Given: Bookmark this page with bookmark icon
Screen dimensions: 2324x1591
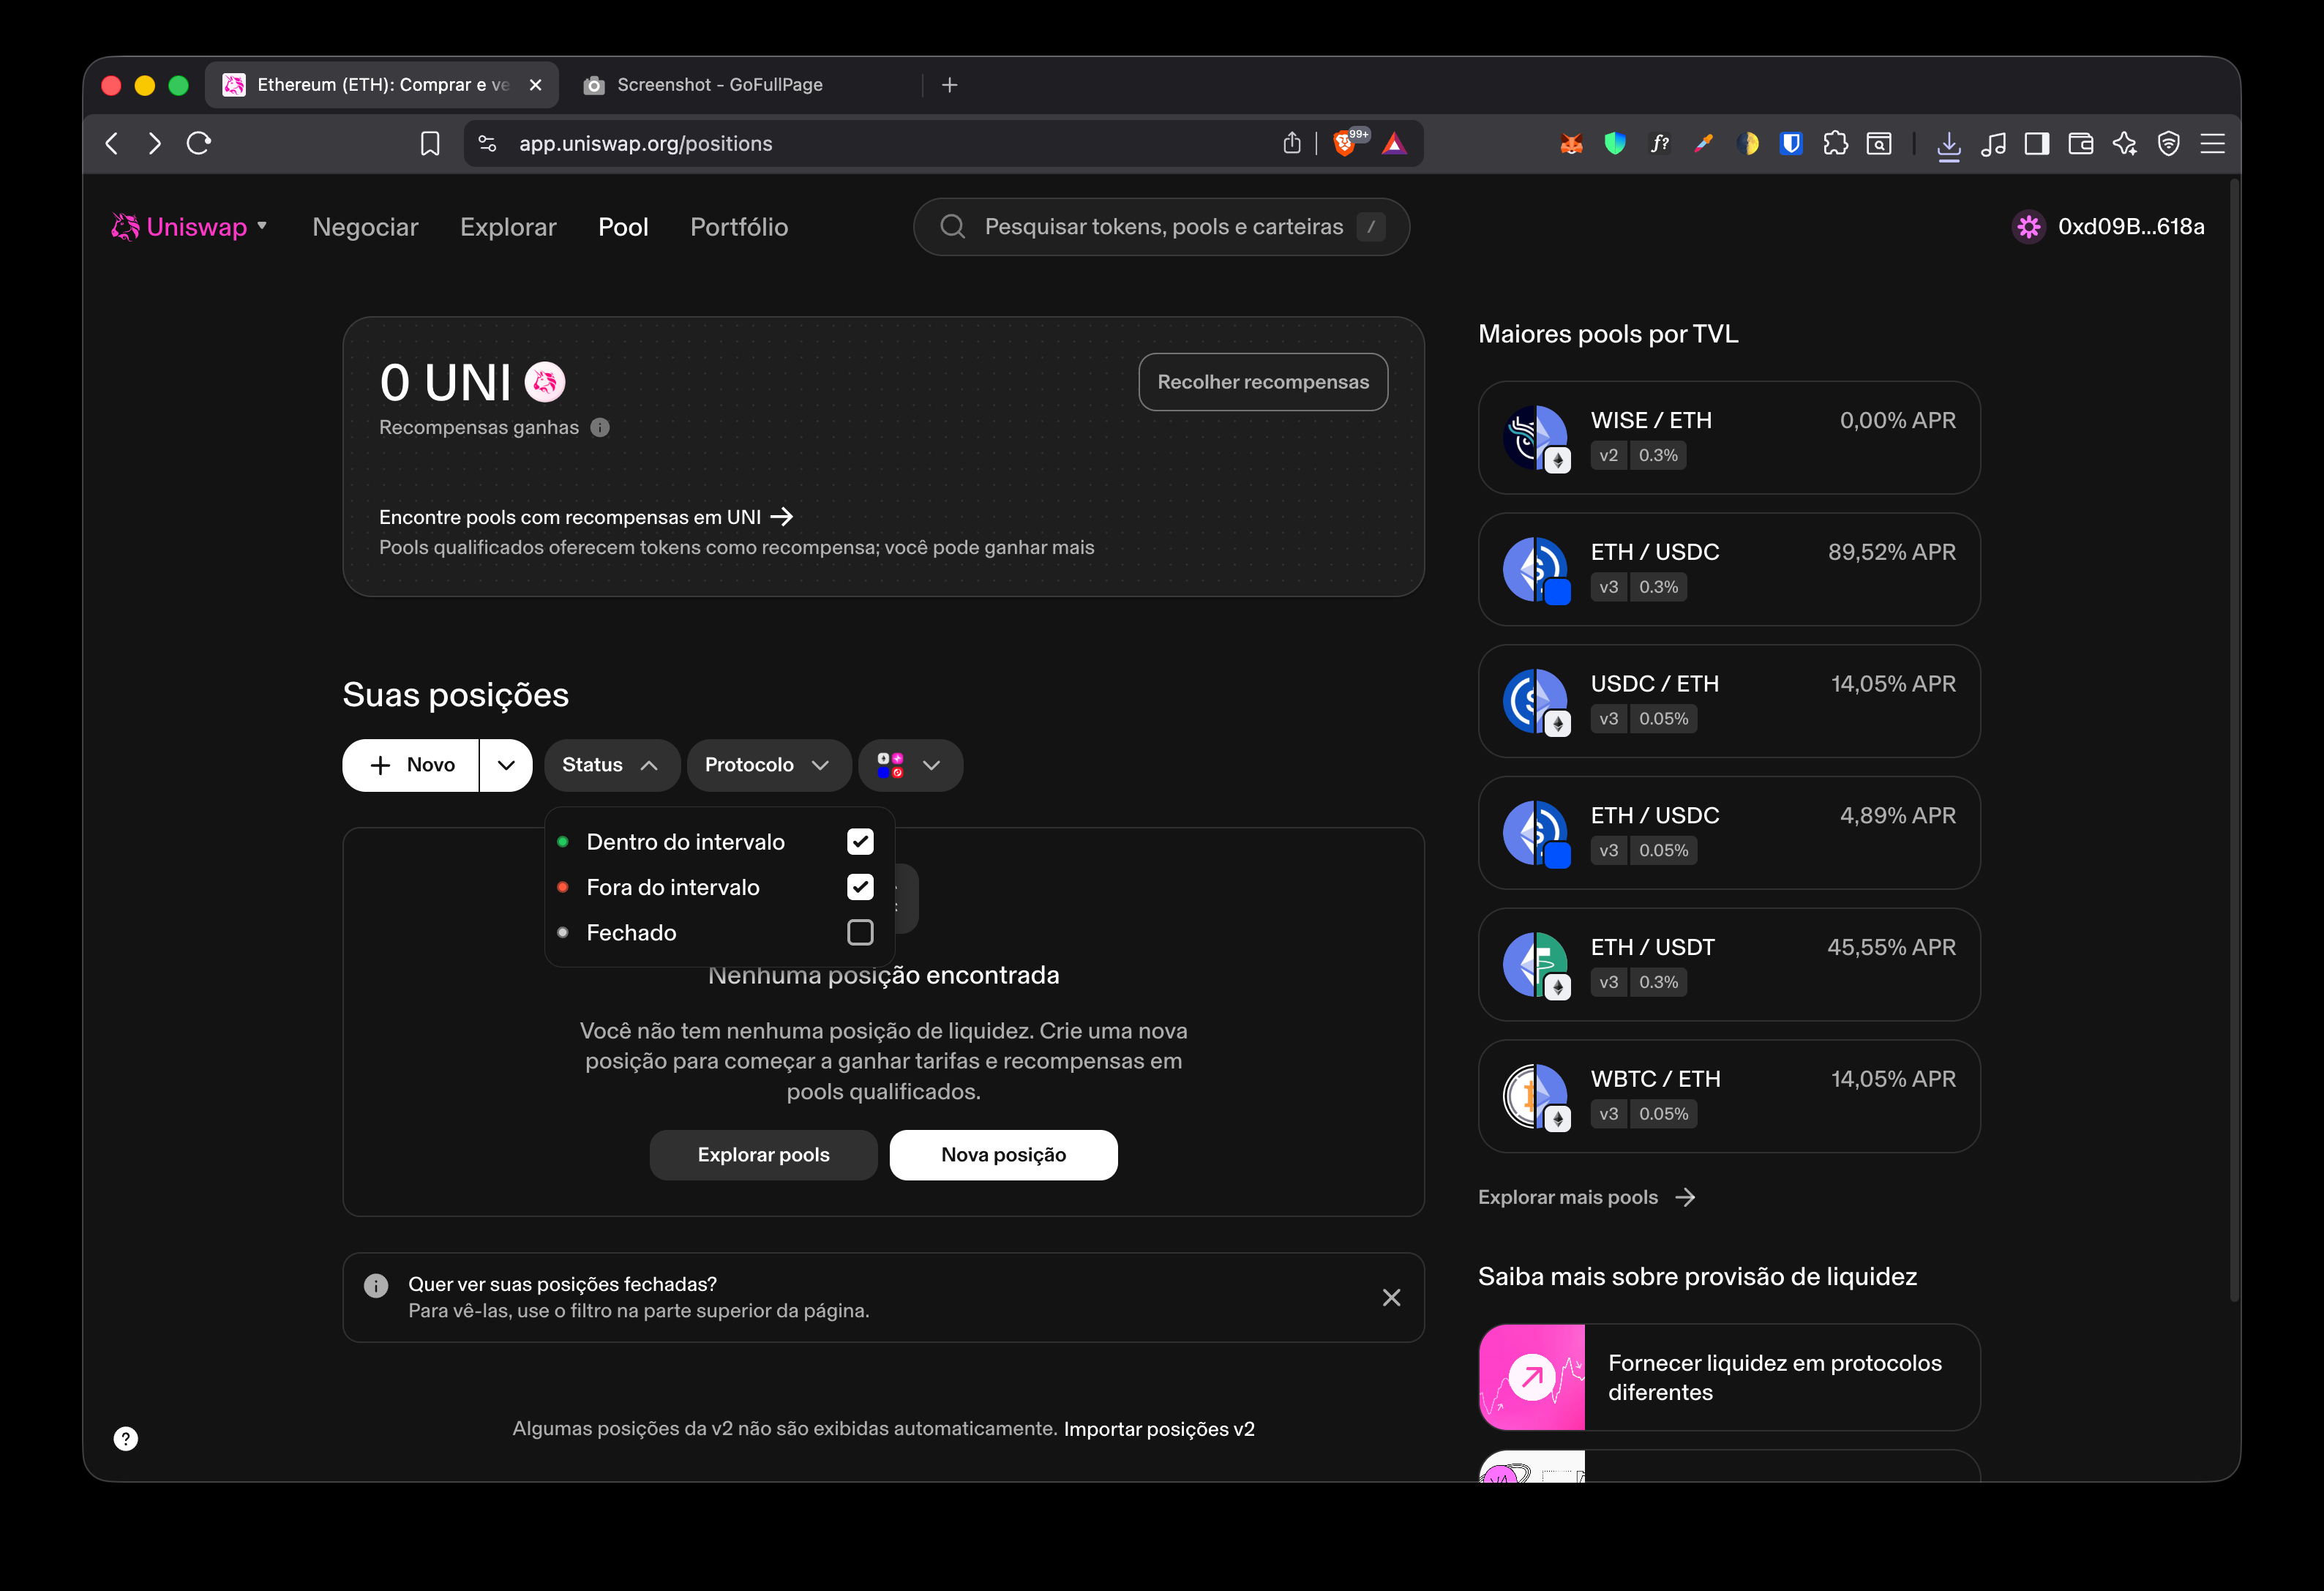Looking at the screenshot, I should [x=430, y=144].
